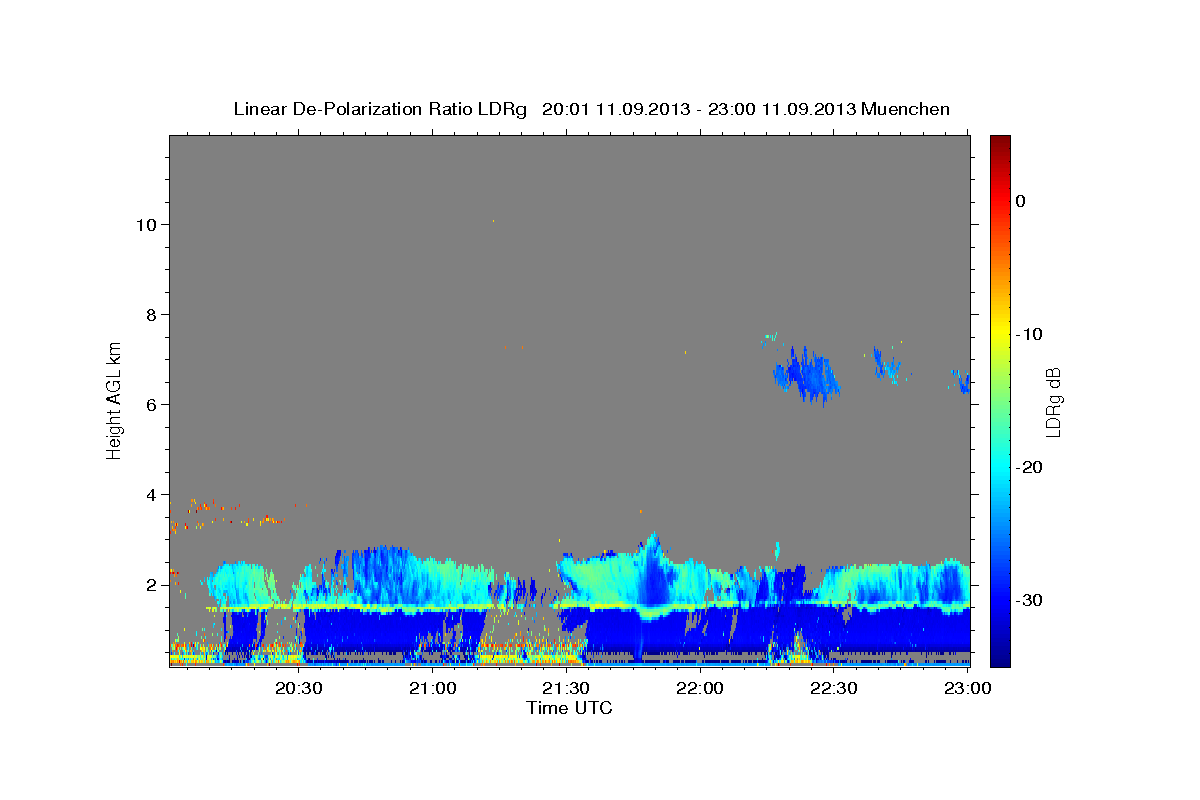The image size is (1200, 800).
Task: Click the height tick label 2
Action: click(150, 584)
